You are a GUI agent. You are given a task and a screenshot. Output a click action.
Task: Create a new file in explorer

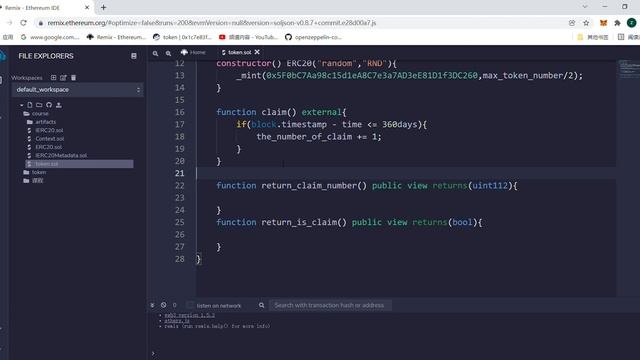(30, 105)
